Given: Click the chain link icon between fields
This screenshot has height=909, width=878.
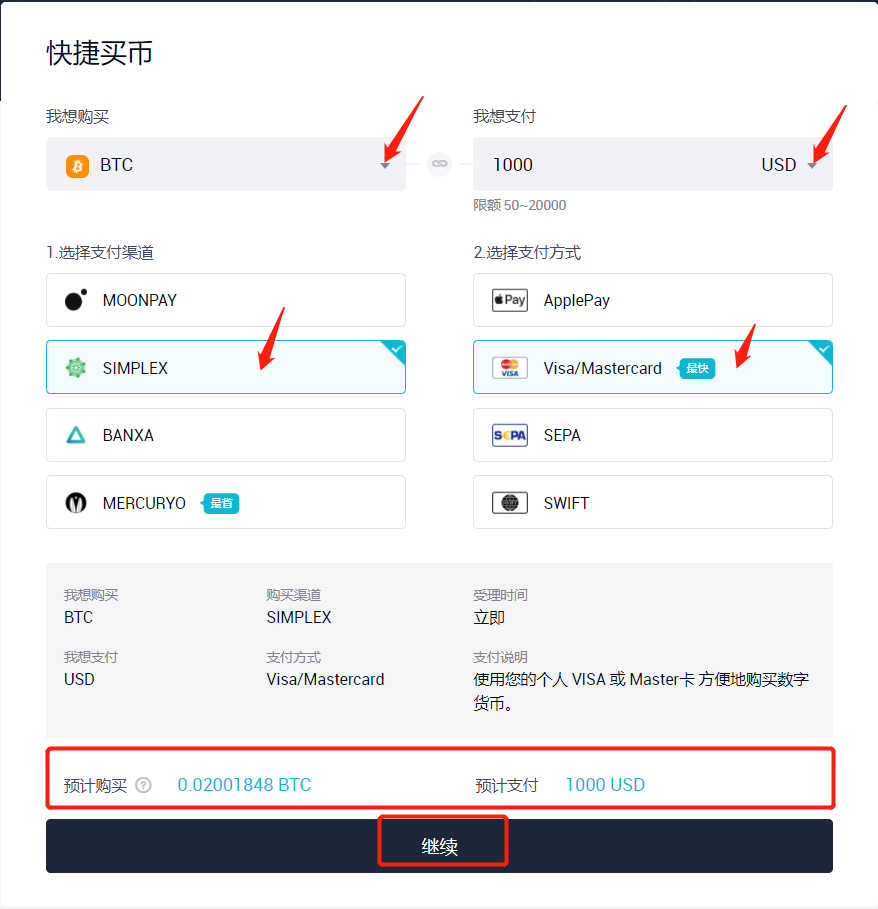Looking at the screenshot, I should click(x=439, y=164).
